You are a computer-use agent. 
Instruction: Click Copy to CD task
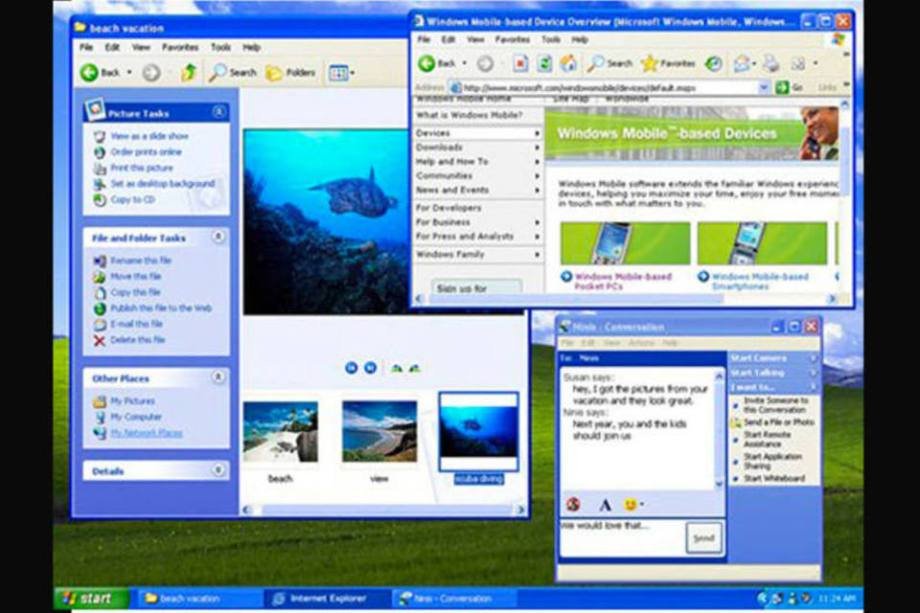tap(124, 199)
